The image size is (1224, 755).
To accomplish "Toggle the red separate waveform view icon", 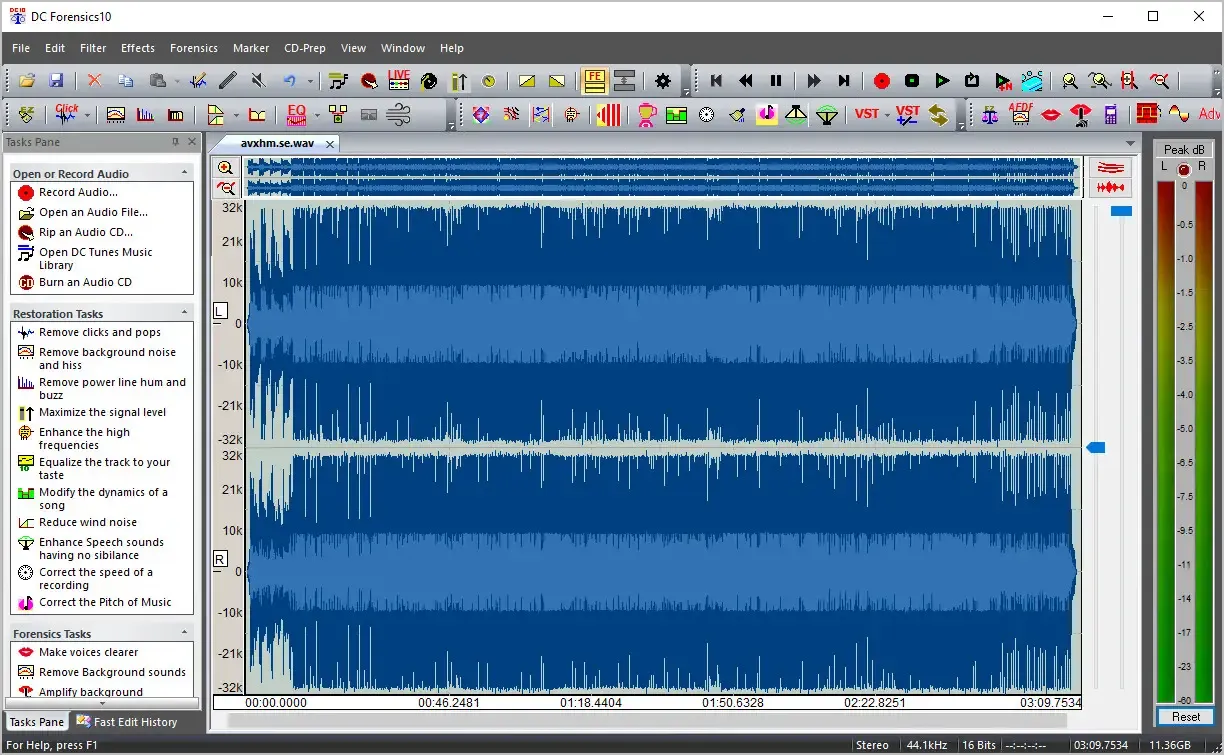I will (x=1112, y=187).
